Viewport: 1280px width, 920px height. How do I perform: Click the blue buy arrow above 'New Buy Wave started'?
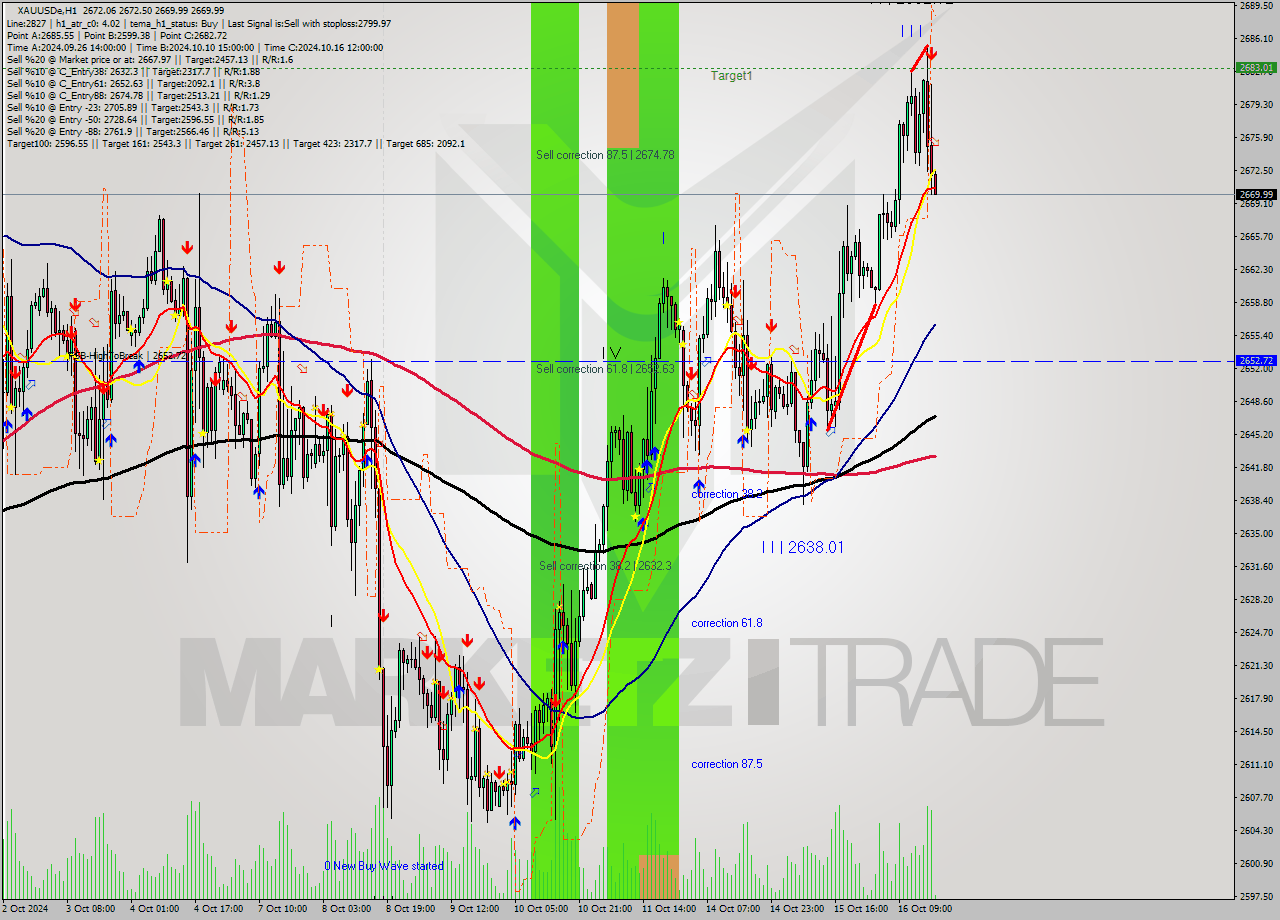coord(514,823)
